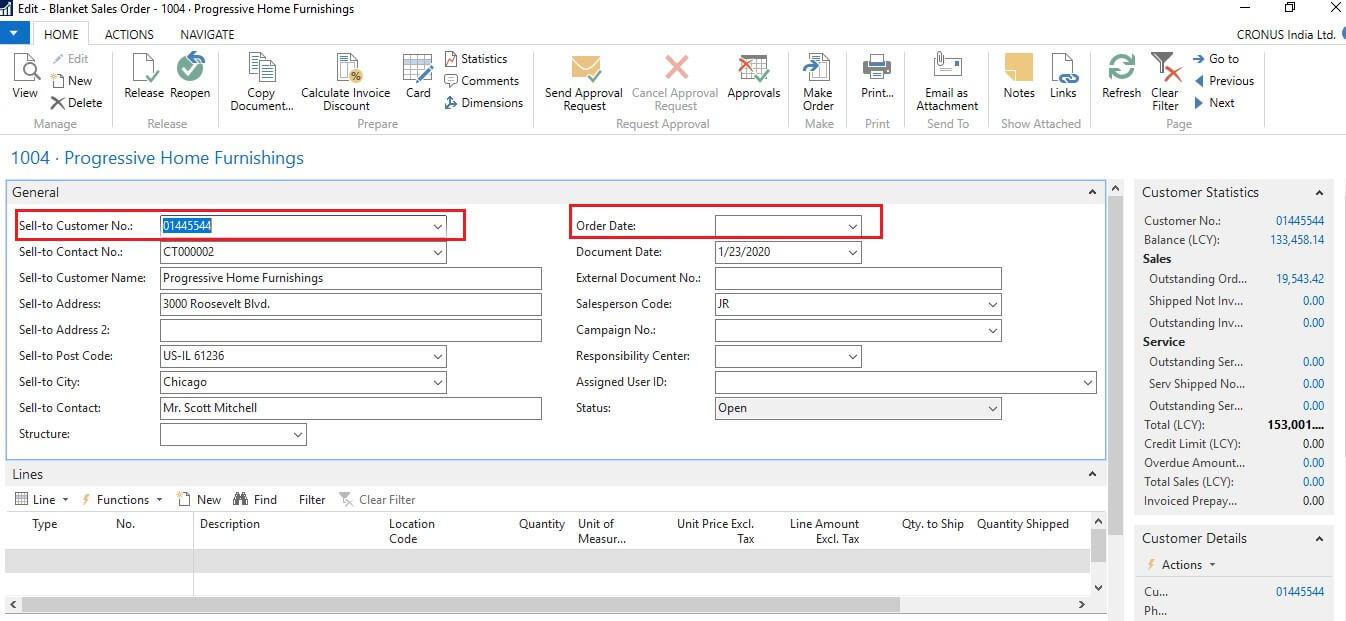1346x621 pixels.
Task: Collapse the General section
Action: tap(1092, 192)
